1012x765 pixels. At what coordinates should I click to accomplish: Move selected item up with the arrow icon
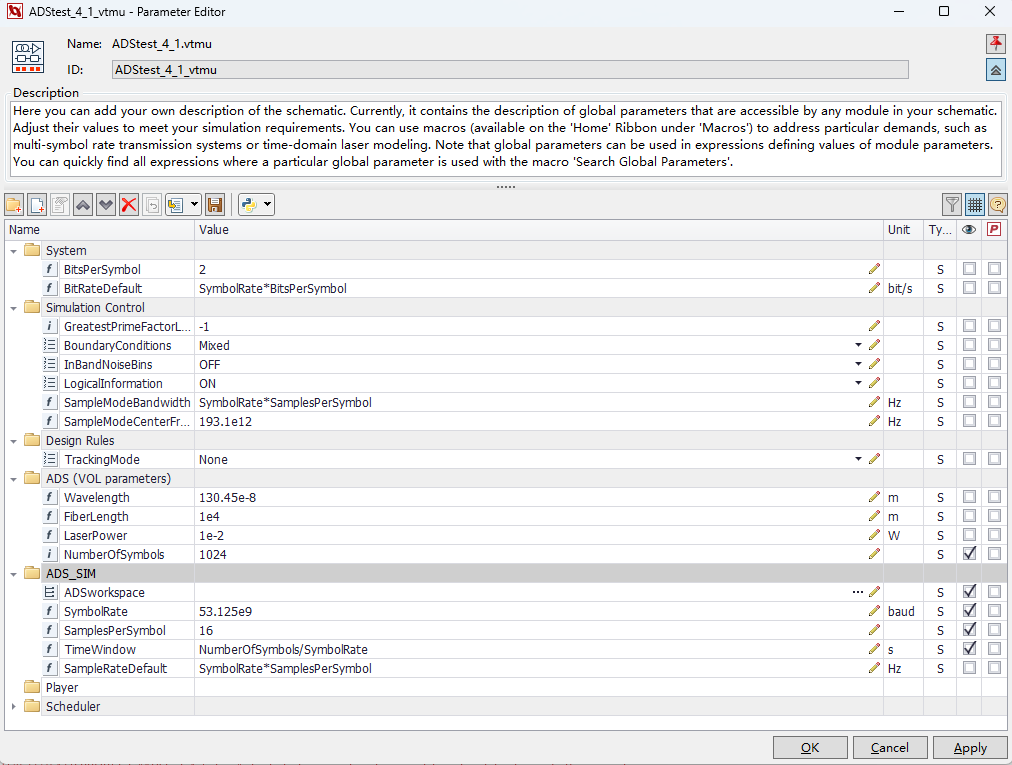click(83, 205)
